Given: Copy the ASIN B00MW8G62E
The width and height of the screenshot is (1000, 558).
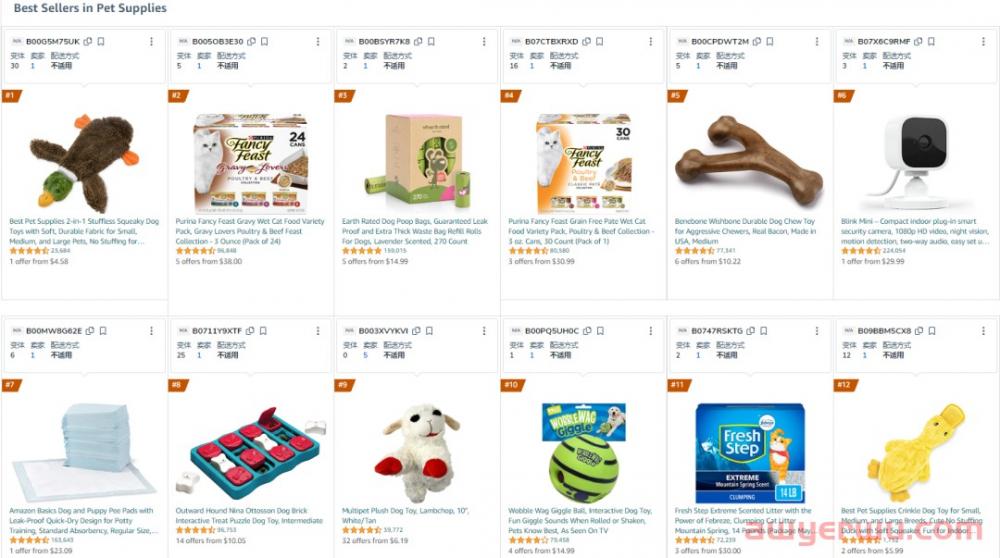Looking at the screenshot, I should tap(90, 331).
